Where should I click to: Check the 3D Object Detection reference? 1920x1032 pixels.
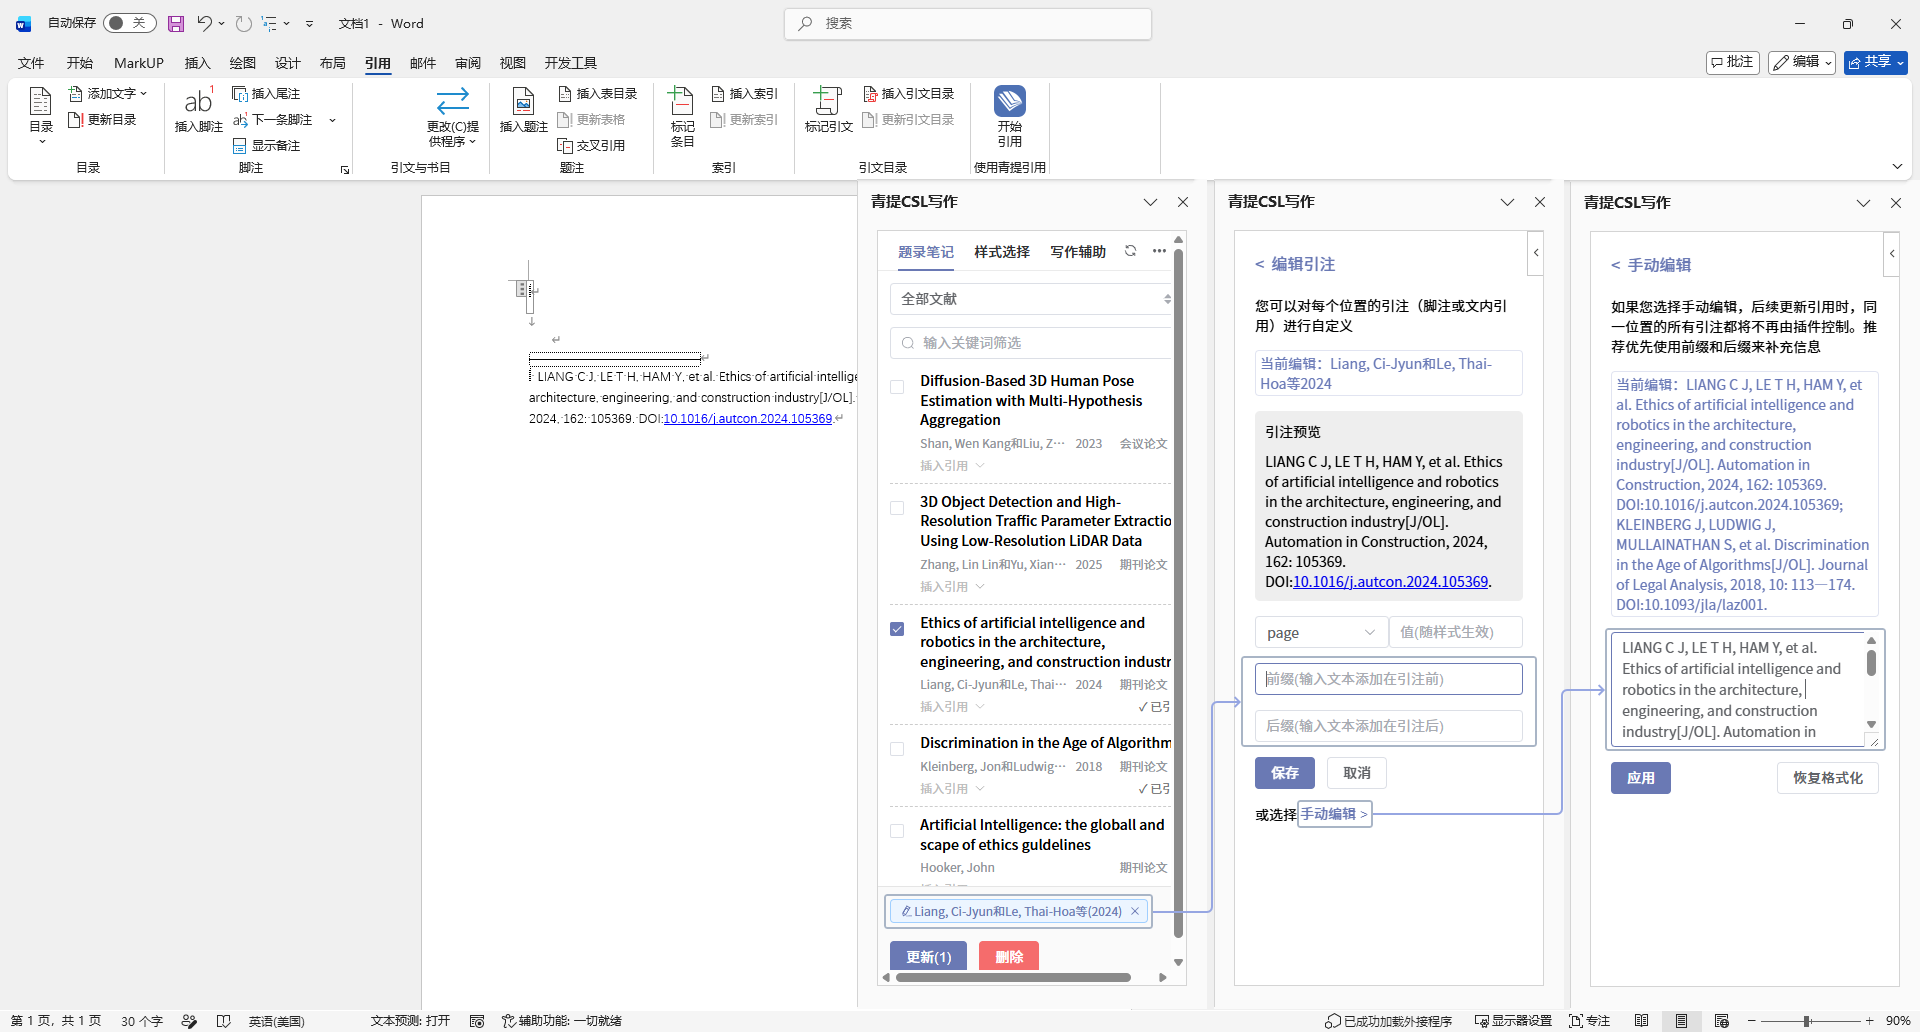(x=897, y=508)
